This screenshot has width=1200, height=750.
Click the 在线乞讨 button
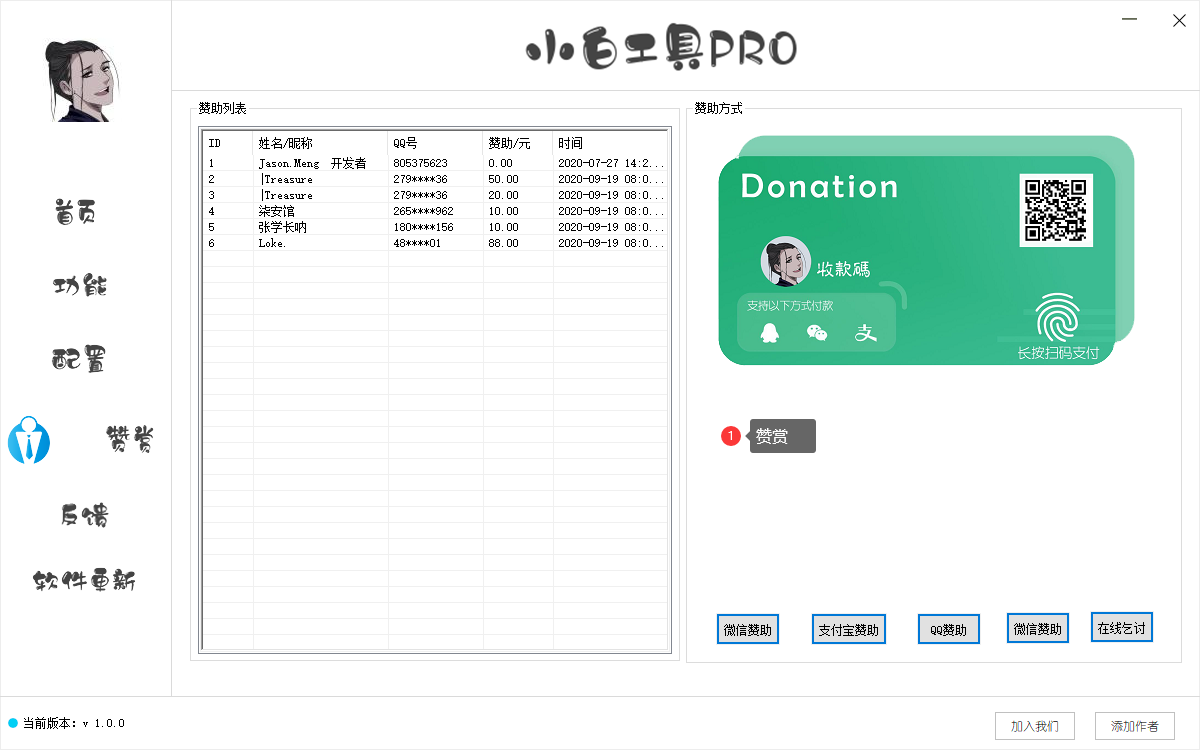(1122, 627)
